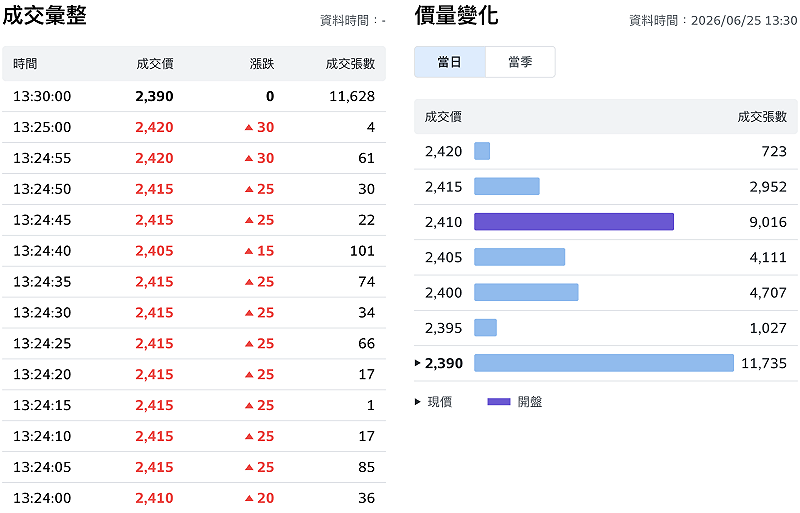Screen dimensions: 800x513
Task: Select the 13:30:00 time cell
Action: [42, 96]
